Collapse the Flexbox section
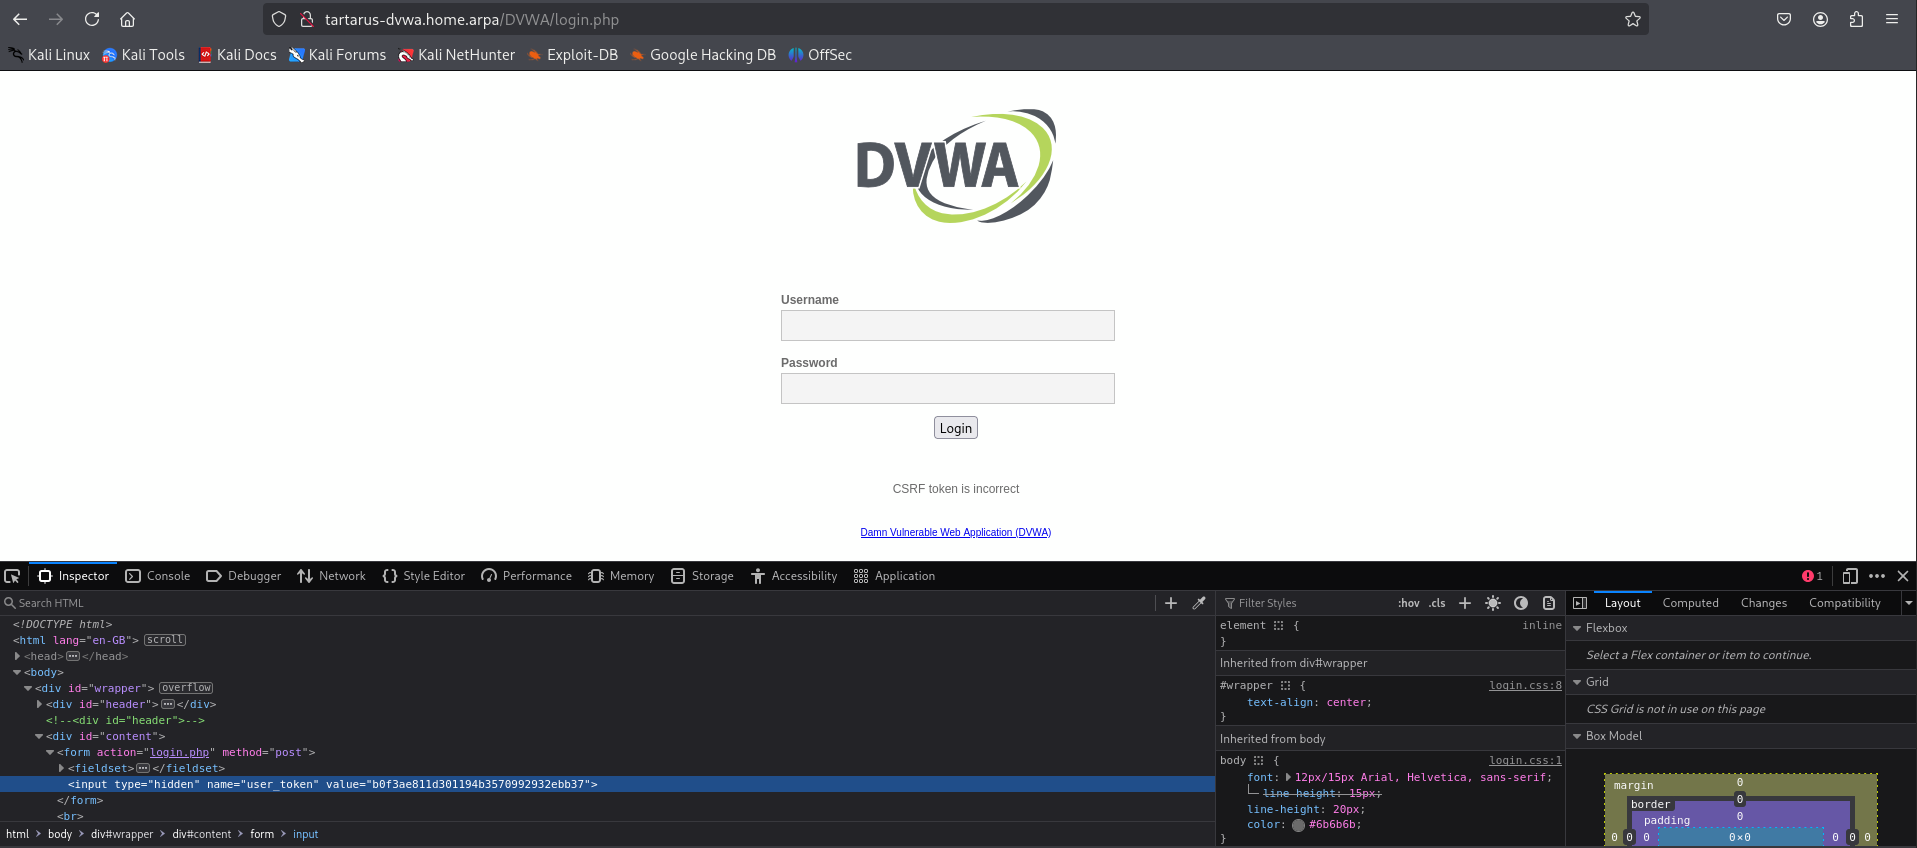The width and height of the screenshot is (1917, 848). 1577,628
